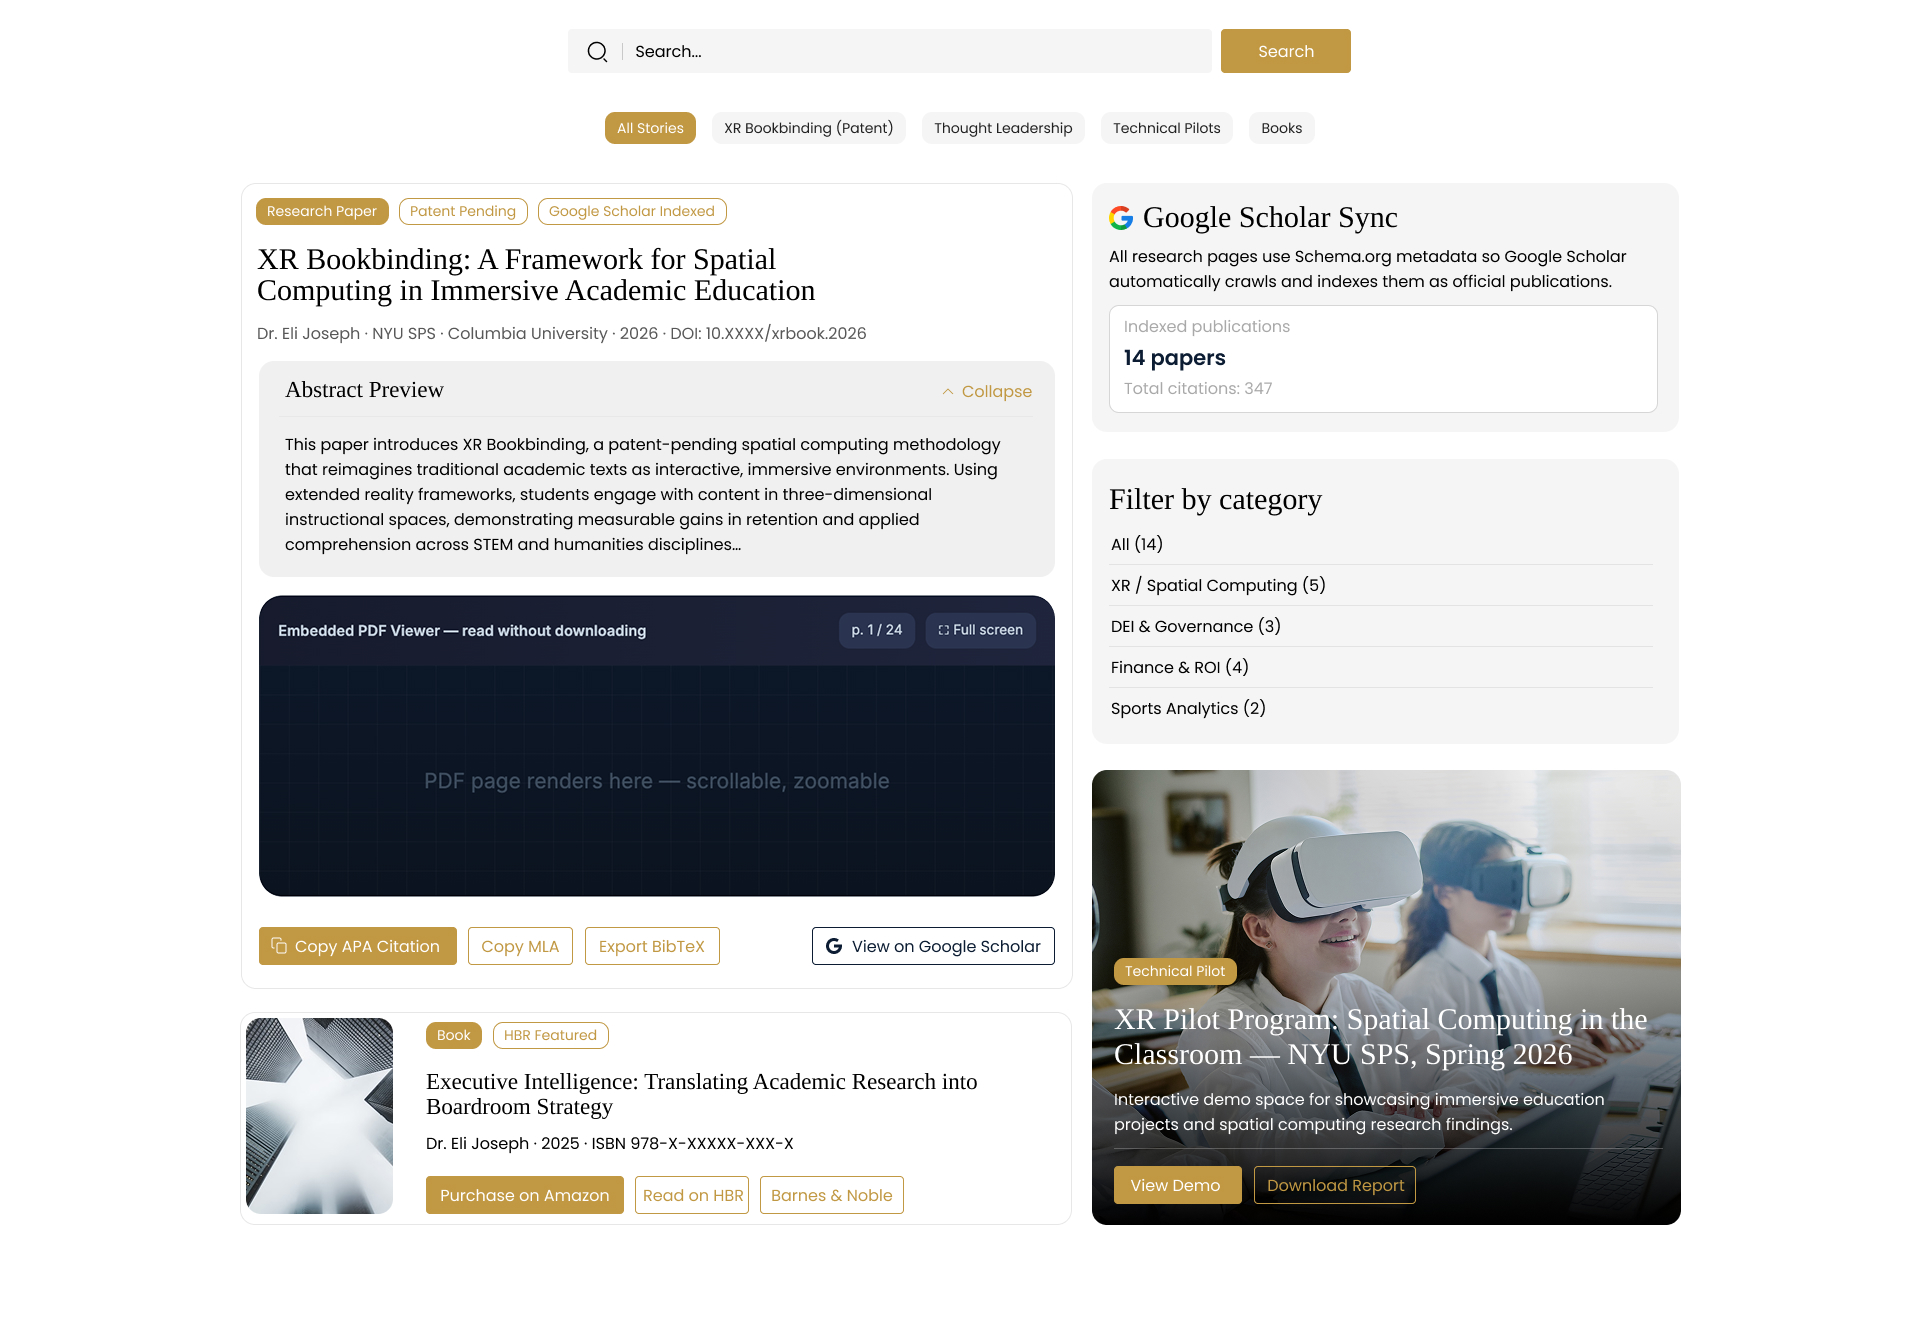Filter by XR / Spatial Computing (5)
Screen dimensions: 1920x1336
click(1381, 585)
